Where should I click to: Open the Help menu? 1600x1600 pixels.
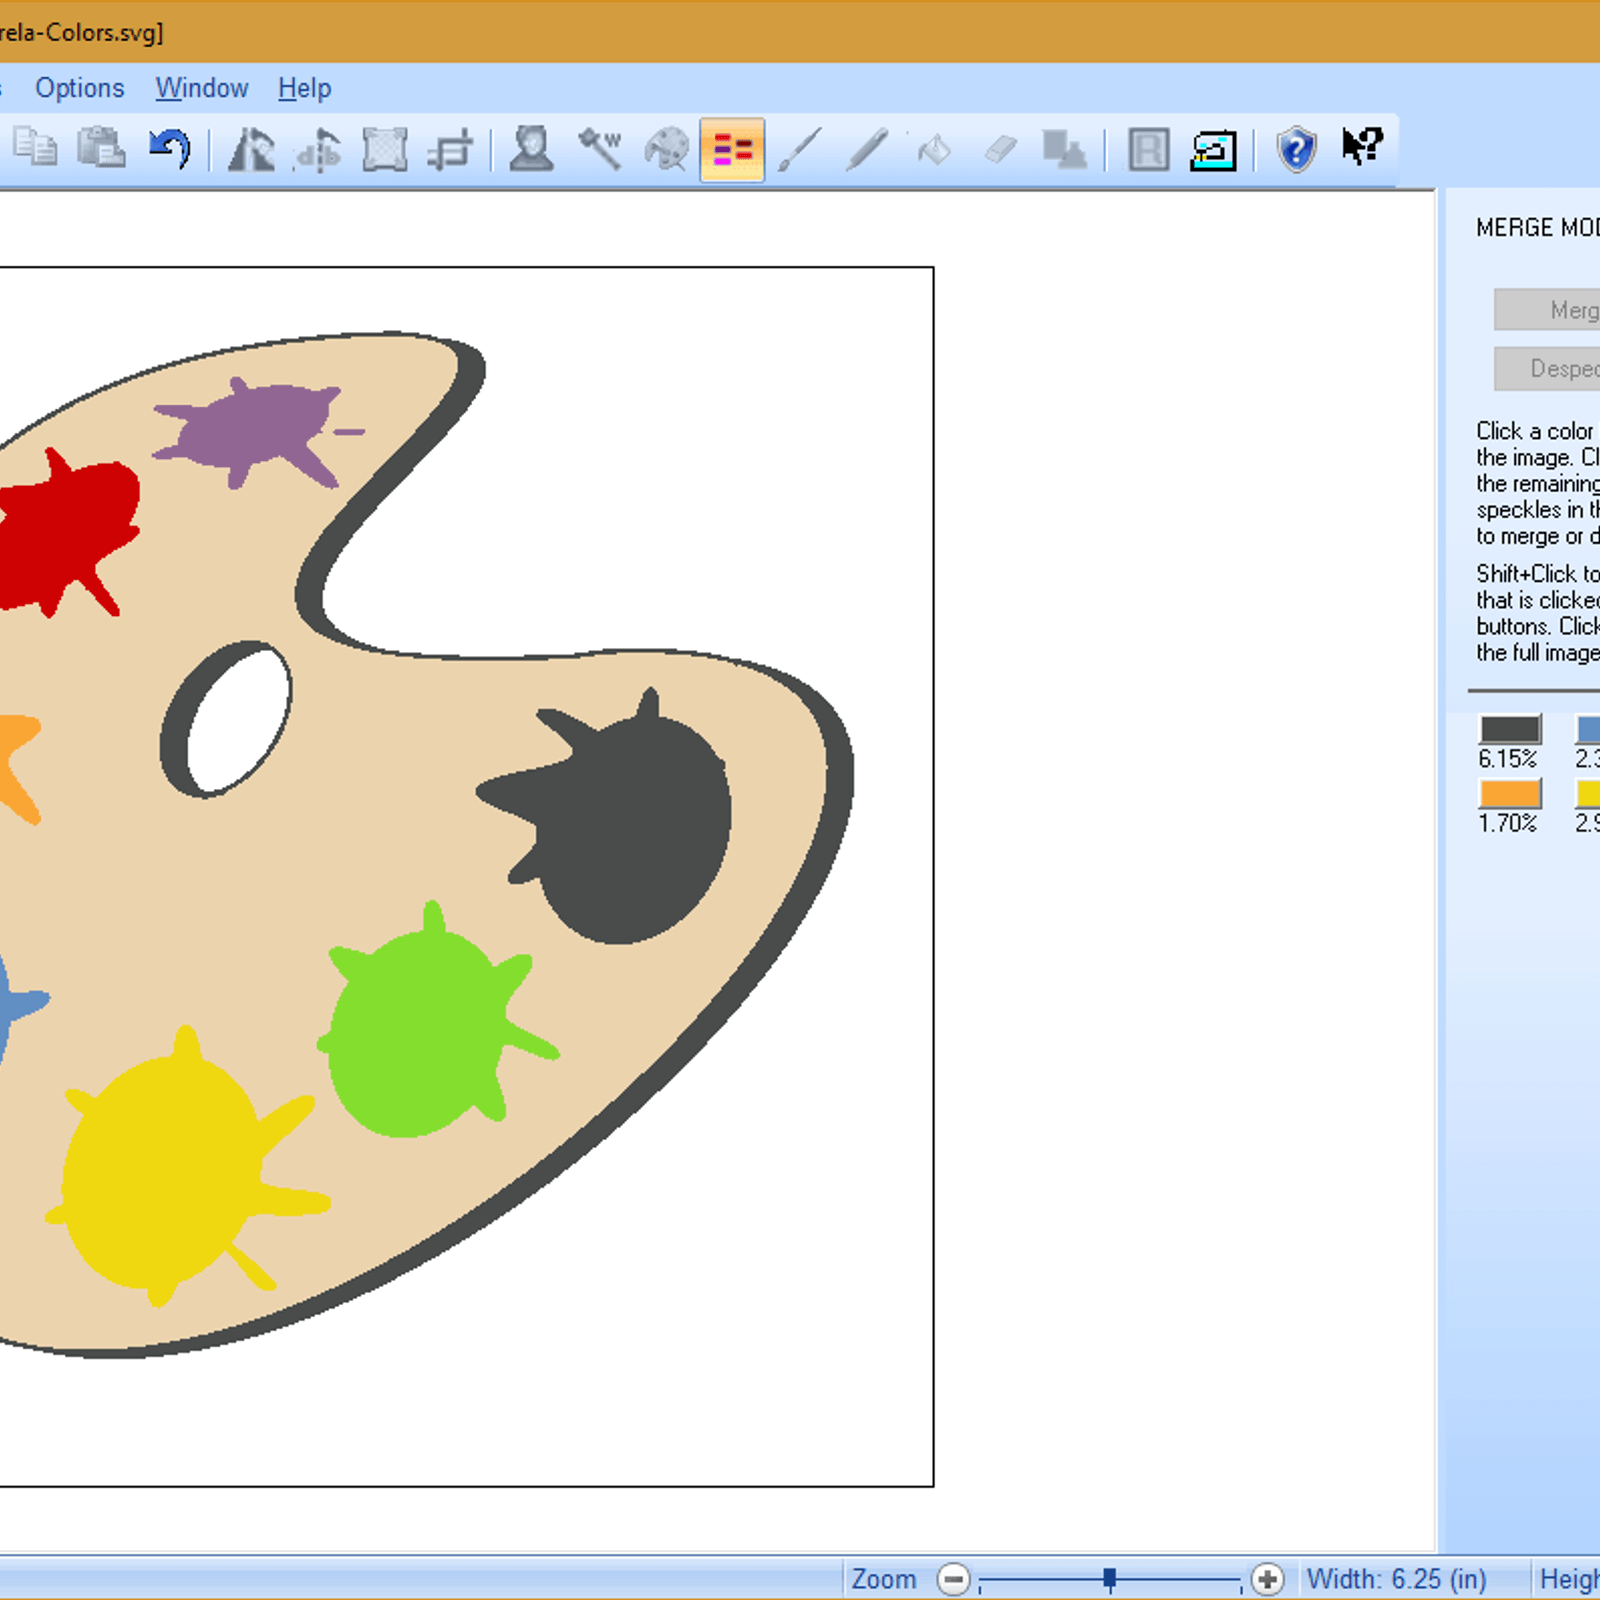pos(304,88)
